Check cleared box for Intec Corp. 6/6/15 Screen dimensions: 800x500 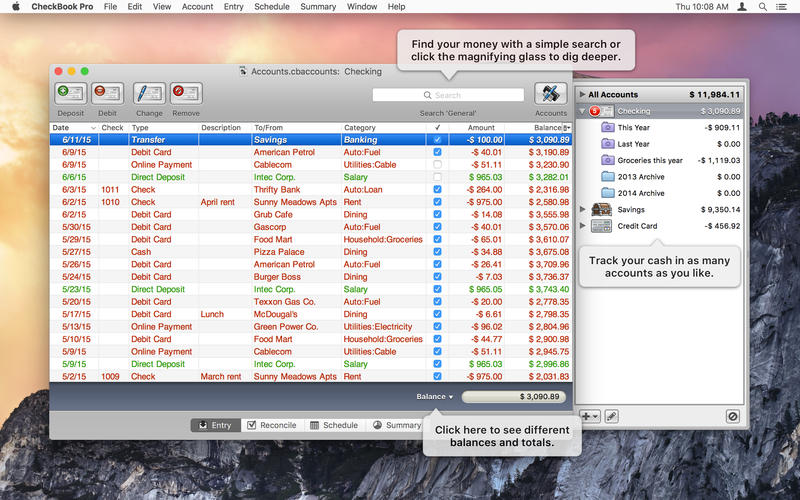click(437, 177)
